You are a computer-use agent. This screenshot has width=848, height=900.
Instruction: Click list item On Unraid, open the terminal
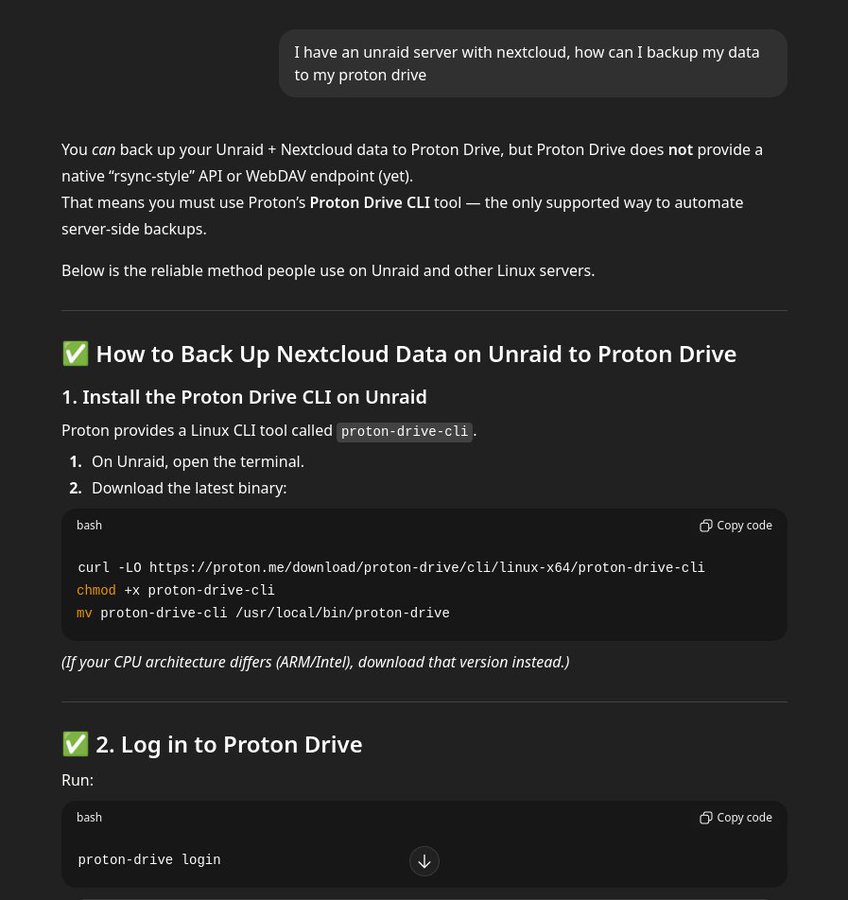pyautogui.click(x=197, y=461)
